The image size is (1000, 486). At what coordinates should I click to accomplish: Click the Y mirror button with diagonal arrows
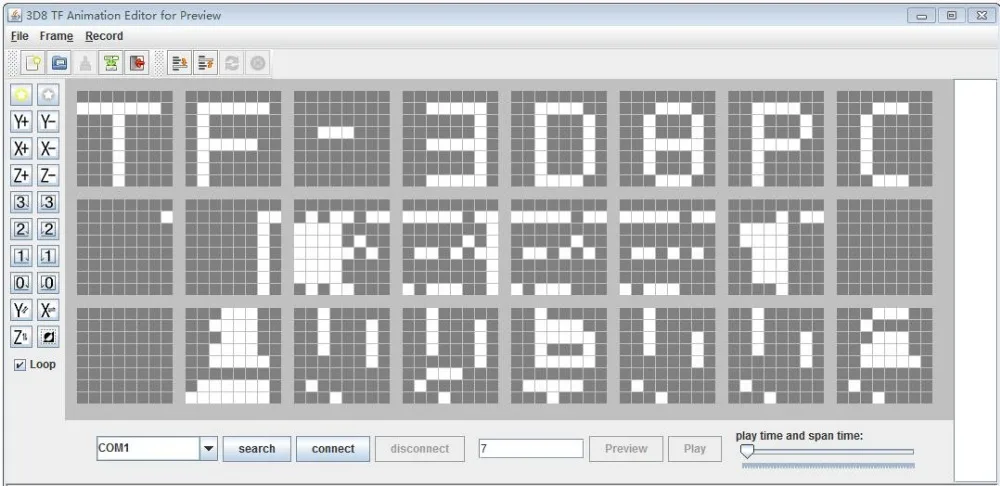[x=22, y=311]
